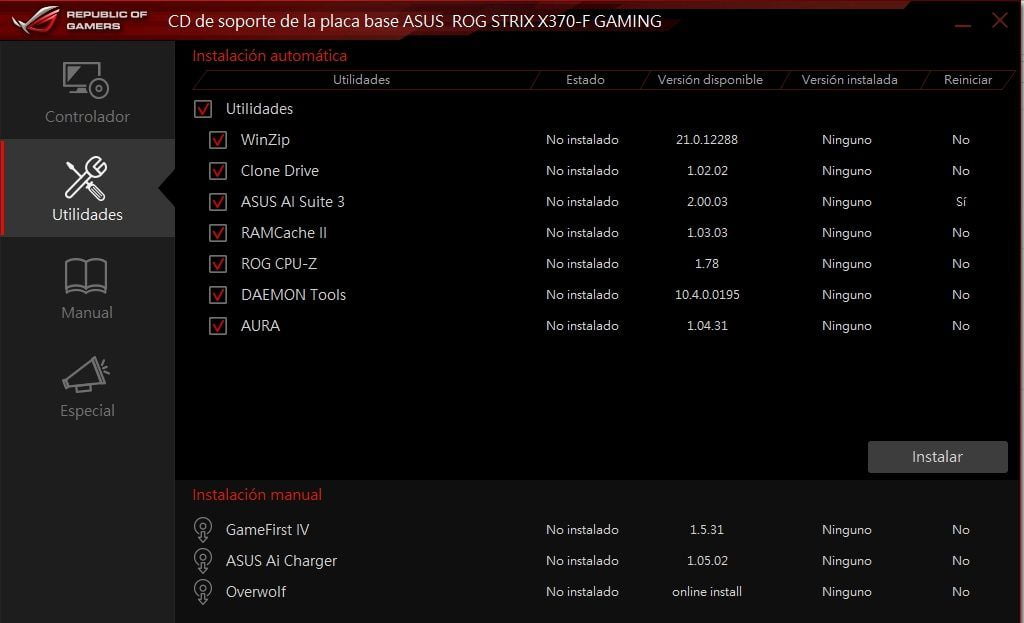This screenshot has height=623, width=1024.
Task: Click the 'Instalación automática' heading
Action: pos(269,56)
